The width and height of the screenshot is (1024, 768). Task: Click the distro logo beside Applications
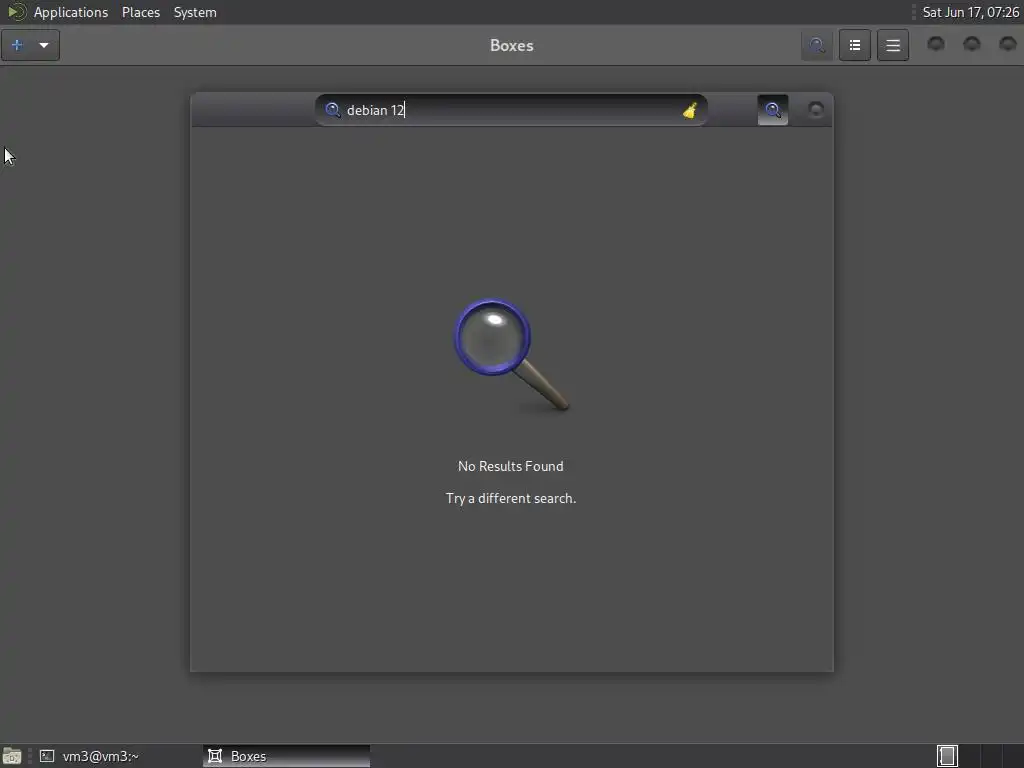coord(16,12)
